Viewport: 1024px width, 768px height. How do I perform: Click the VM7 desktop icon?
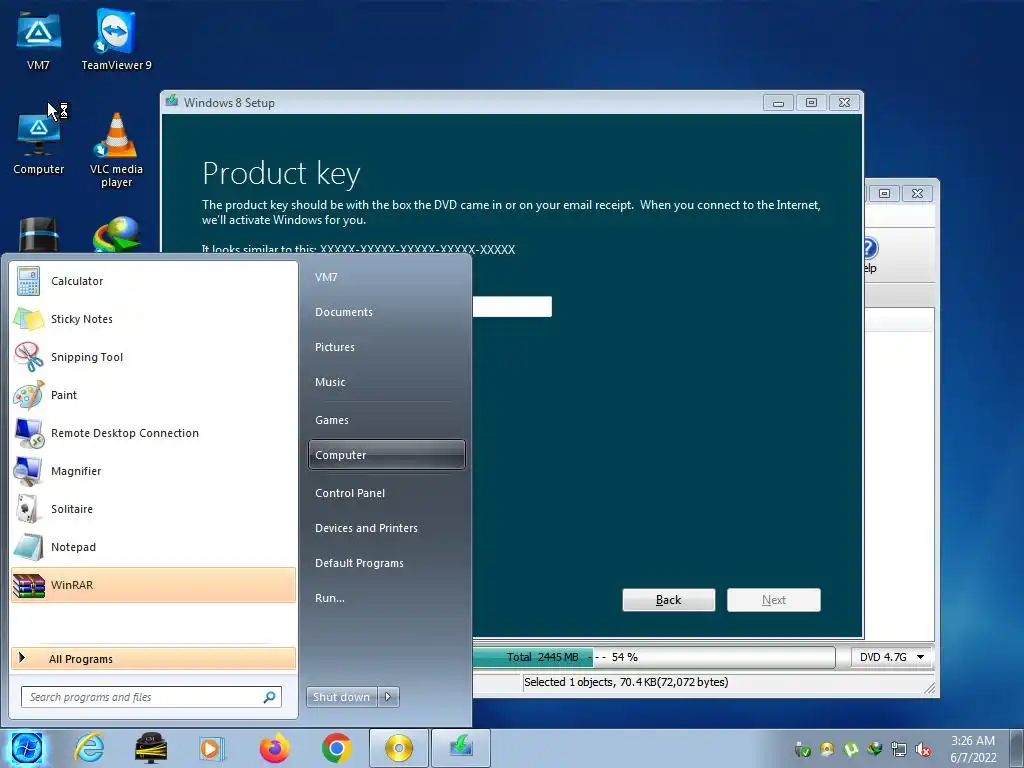[39, 40]
